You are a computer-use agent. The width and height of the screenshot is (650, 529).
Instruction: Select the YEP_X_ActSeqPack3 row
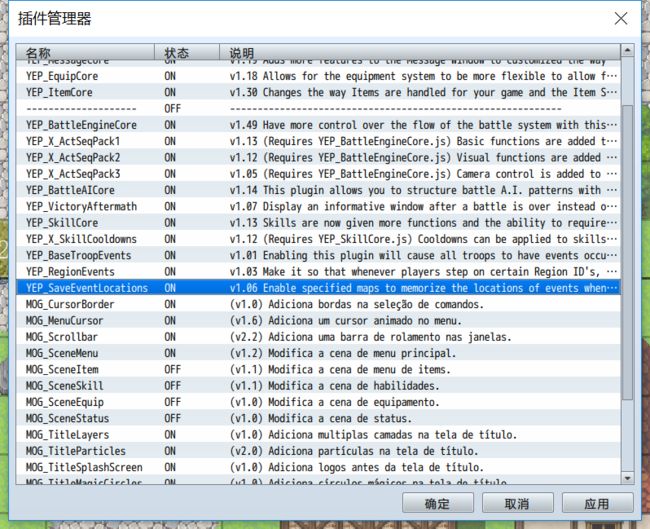click(318, 174)
